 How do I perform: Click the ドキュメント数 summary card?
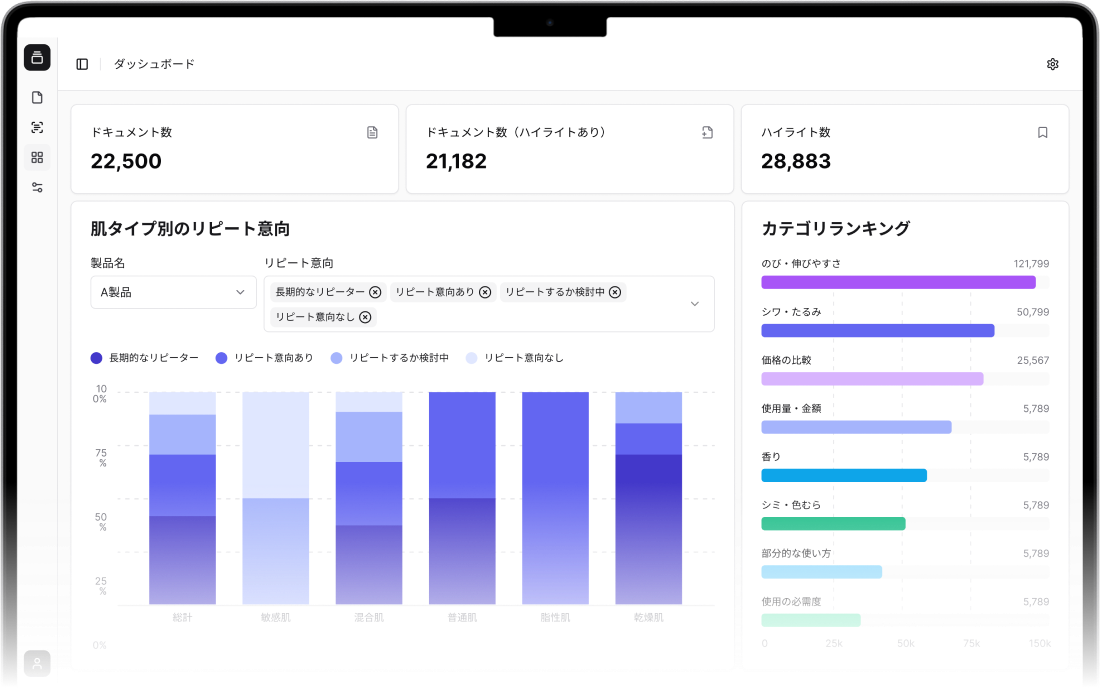(234, 148)
